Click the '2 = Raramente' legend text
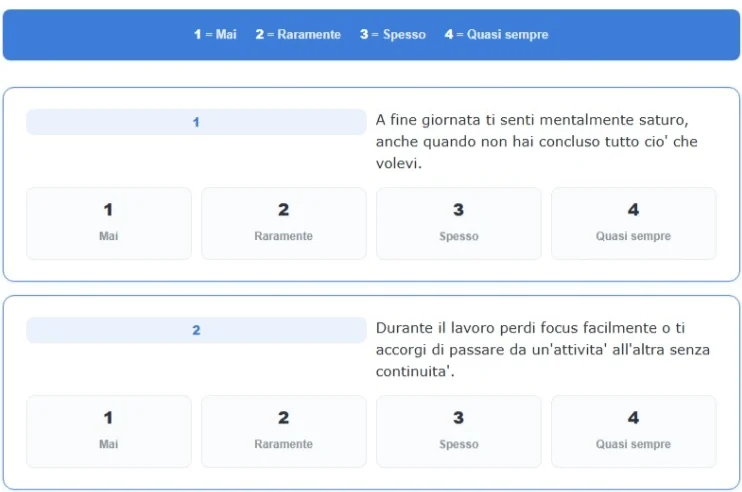The width and height of the screenshot is (742, 492). coord(298,35)
